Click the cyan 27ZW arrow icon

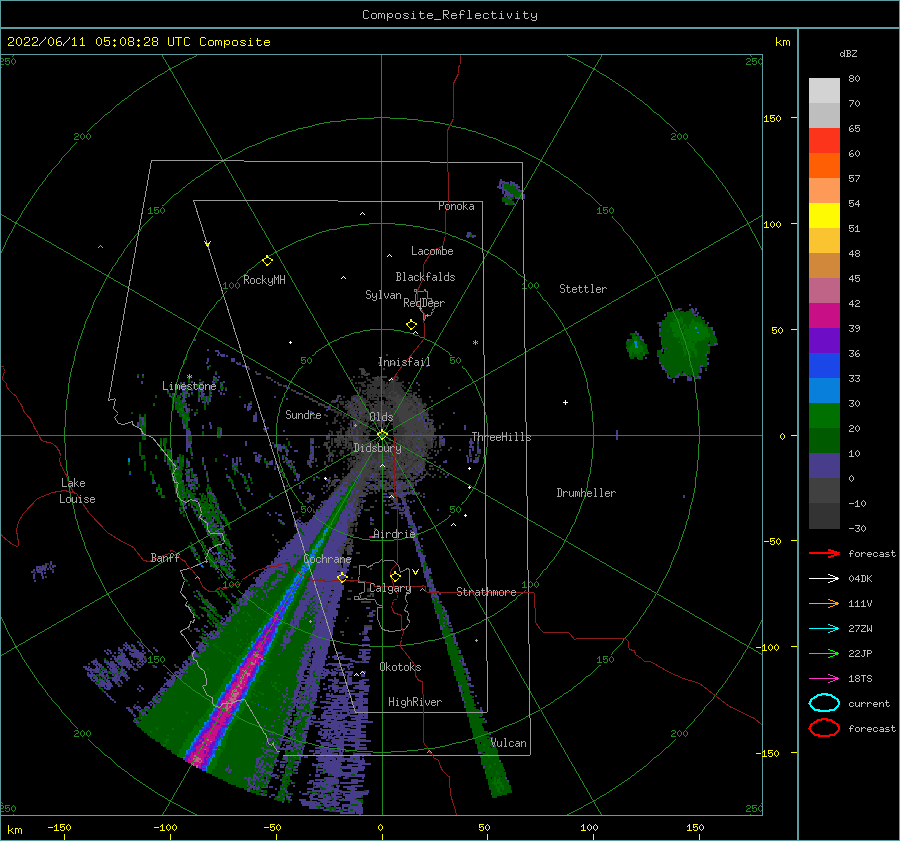click(x=824, y=629)
